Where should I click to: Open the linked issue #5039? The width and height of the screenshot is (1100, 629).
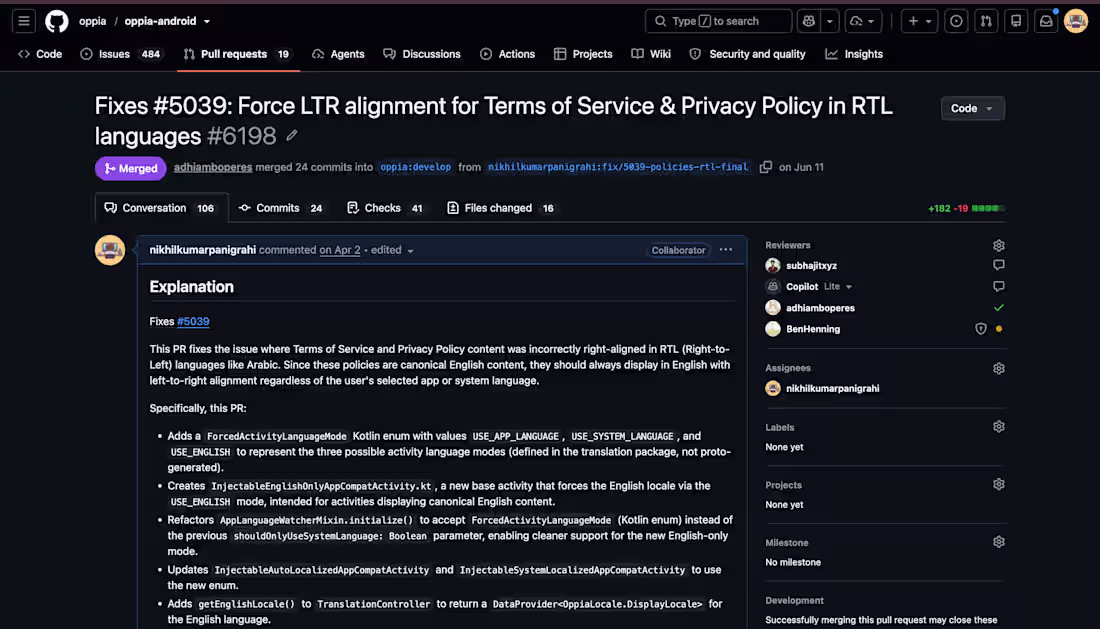[193, 321]
